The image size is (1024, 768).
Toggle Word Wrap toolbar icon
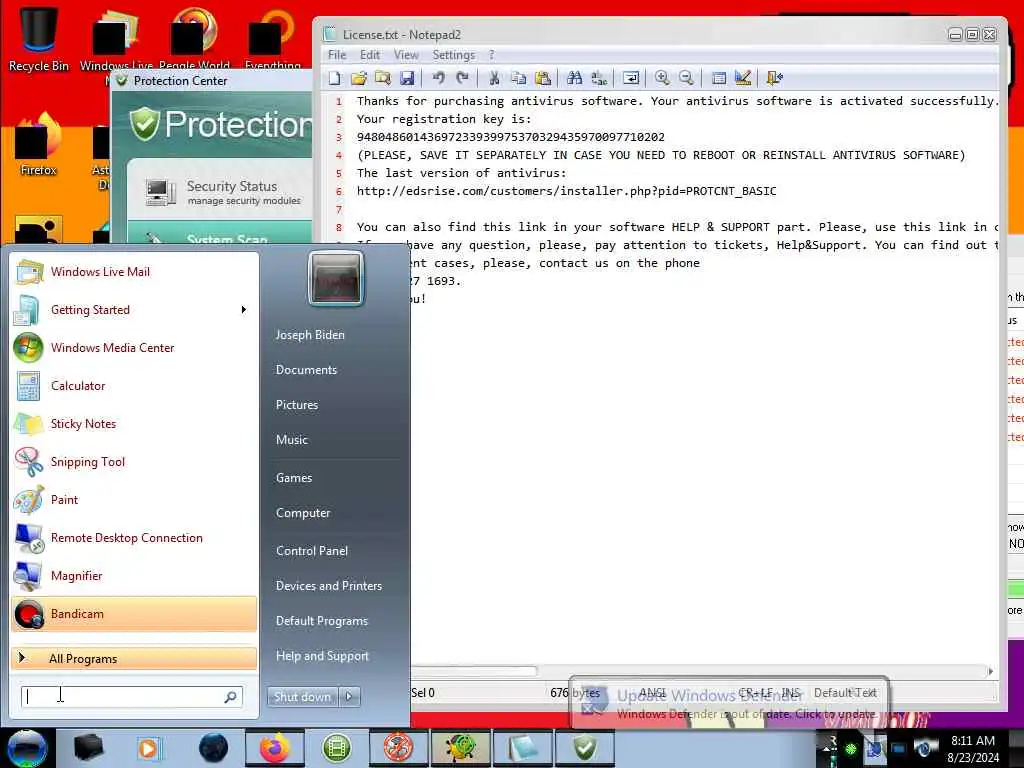click(x=631, y=78)
